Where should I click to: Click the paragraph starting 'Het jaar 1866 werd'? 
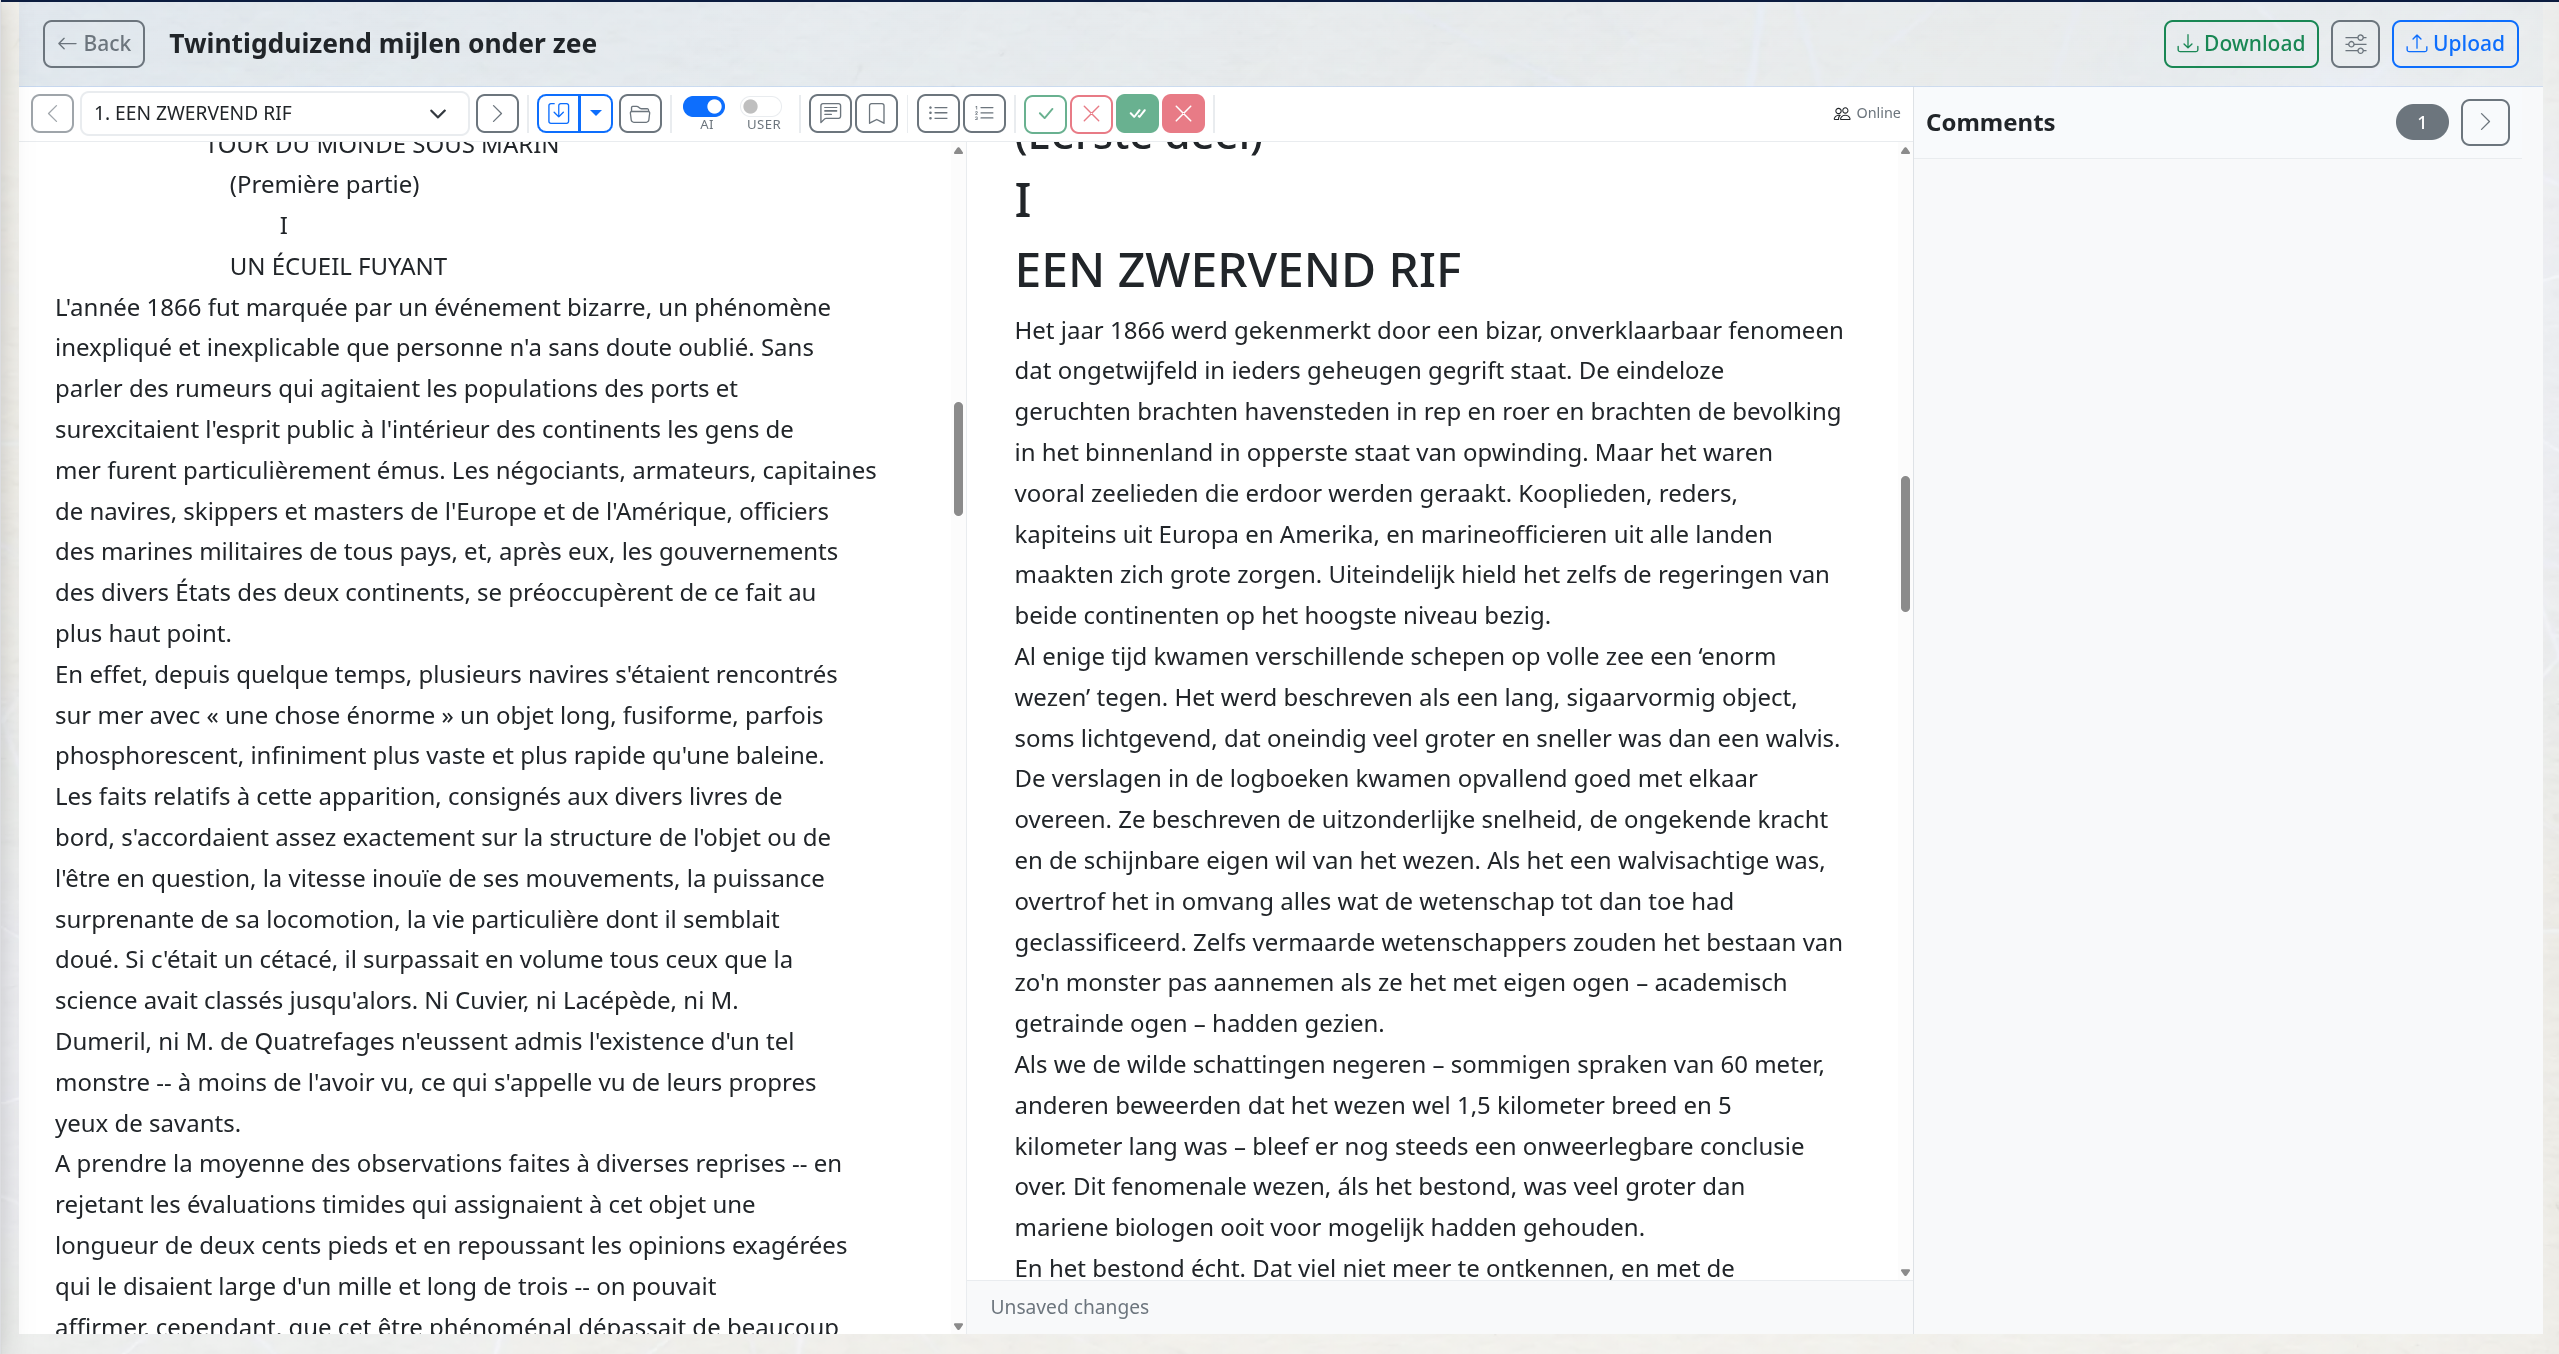pos(1429,473)
